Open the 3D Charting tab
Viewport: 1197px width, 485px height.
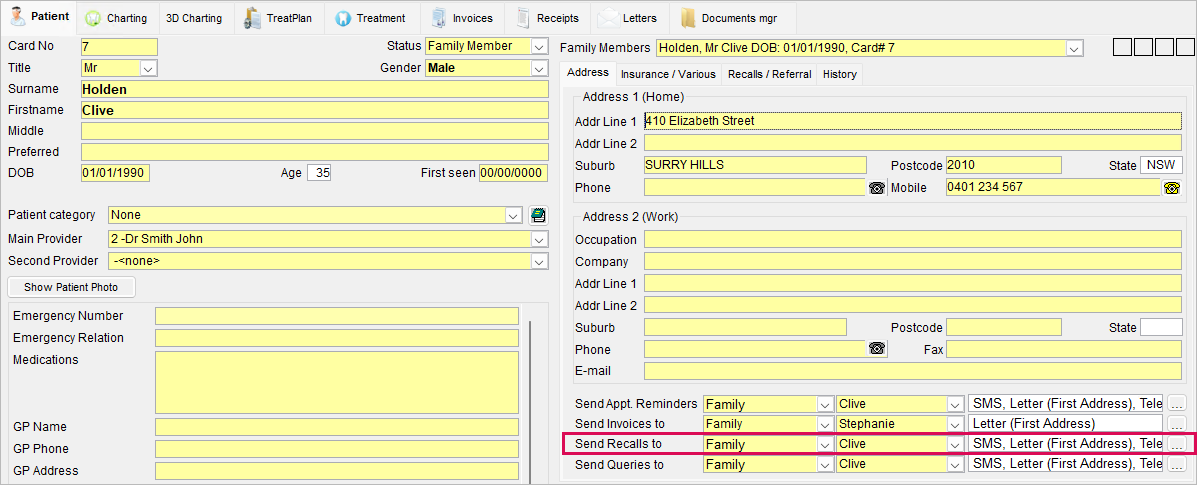(x=194, y=18)
